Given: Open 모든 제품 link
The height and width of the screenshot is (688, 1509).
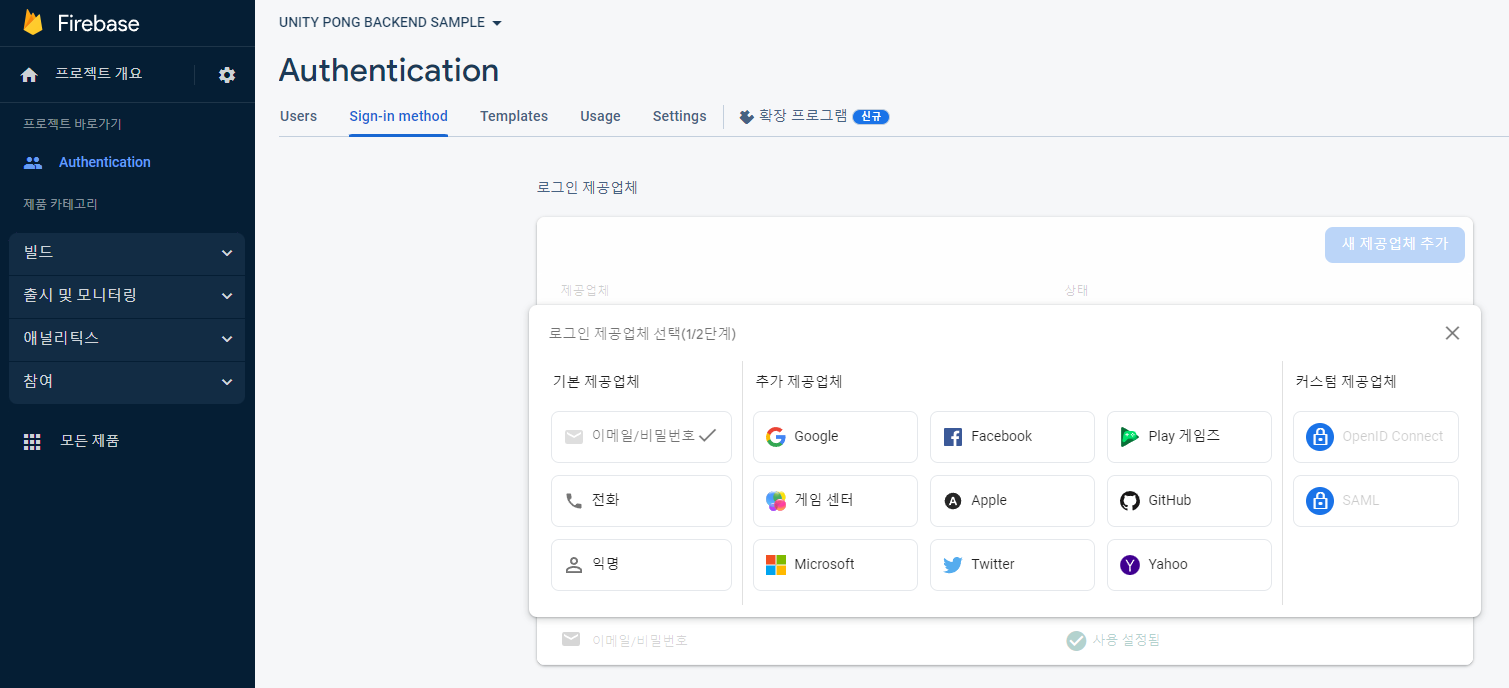Looking at the screenshot, I should (90, 441).
